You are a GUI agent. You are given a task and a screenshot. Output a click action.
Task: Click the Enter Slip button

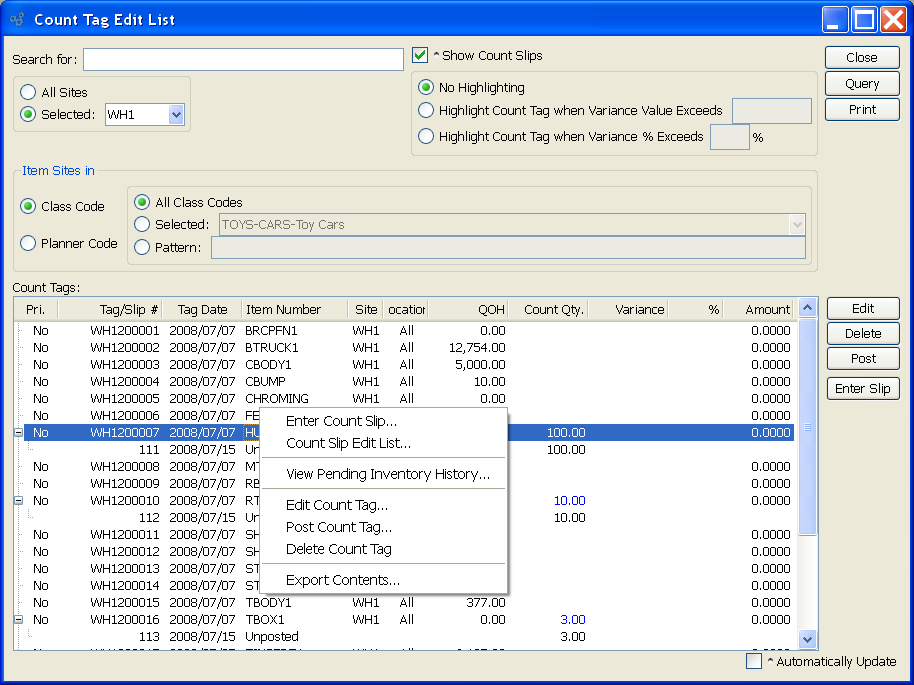[863, 389]
